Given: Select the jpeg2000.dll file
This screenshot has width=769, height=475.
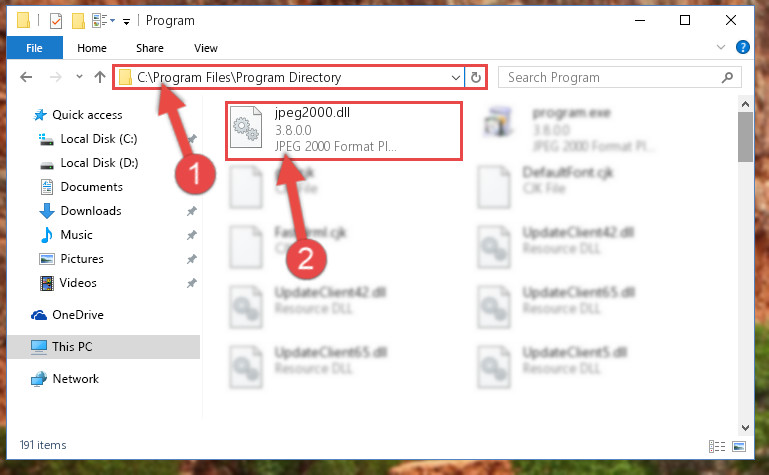Looking at the screenshot, I should pyautogui.click(x=344, y=130).
